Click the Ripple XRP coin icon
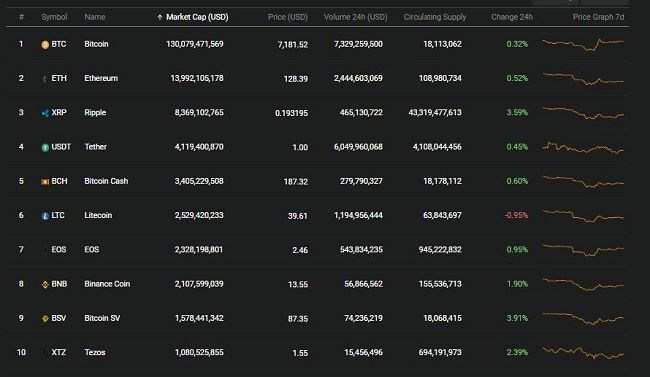 tap(45, 113)
